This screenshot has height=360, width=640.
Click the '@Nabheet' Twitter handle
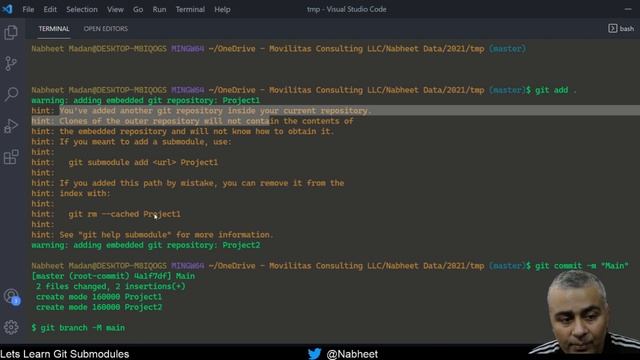tap(352, 354)
